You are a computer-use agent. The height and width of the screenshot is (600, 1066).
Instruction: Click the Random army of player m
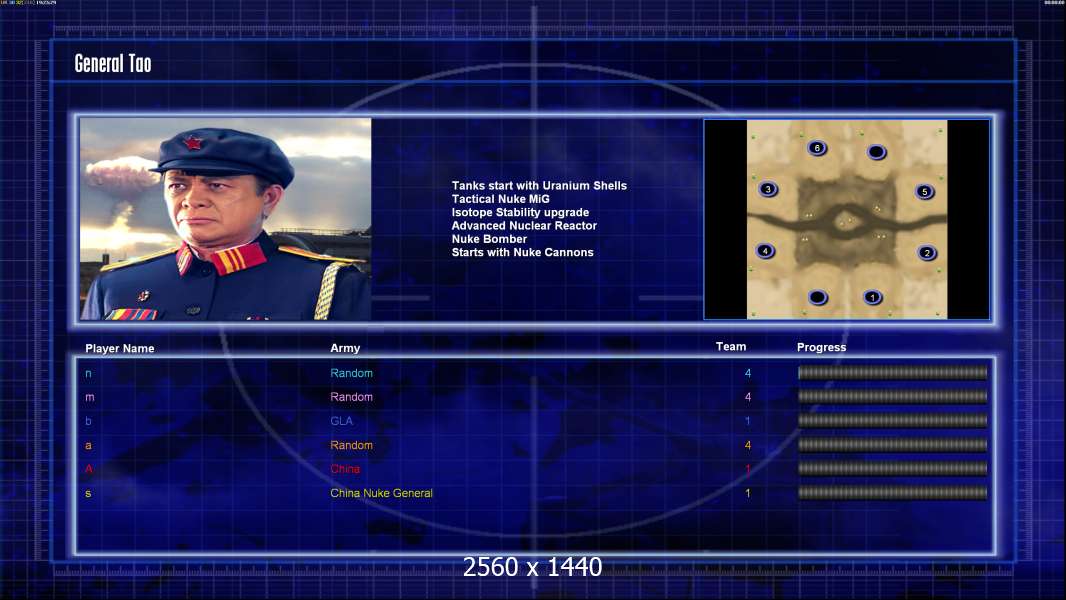tap(351, 397)
